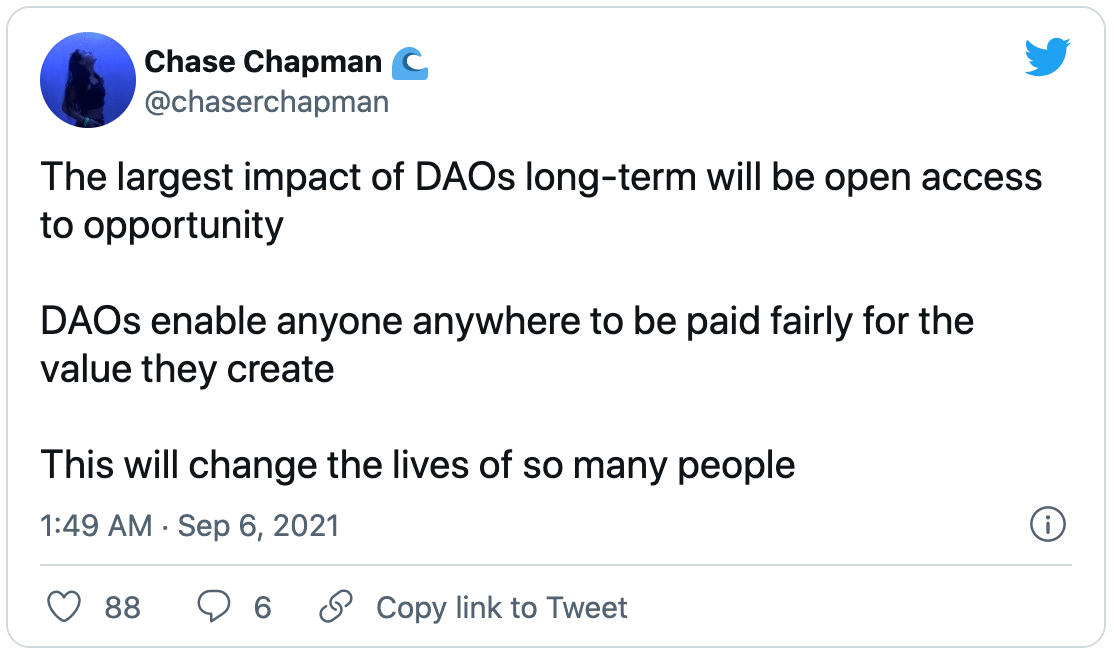Like the tweet with the heart icon
Screen dimensions: 1114x654
coord(64,607)
